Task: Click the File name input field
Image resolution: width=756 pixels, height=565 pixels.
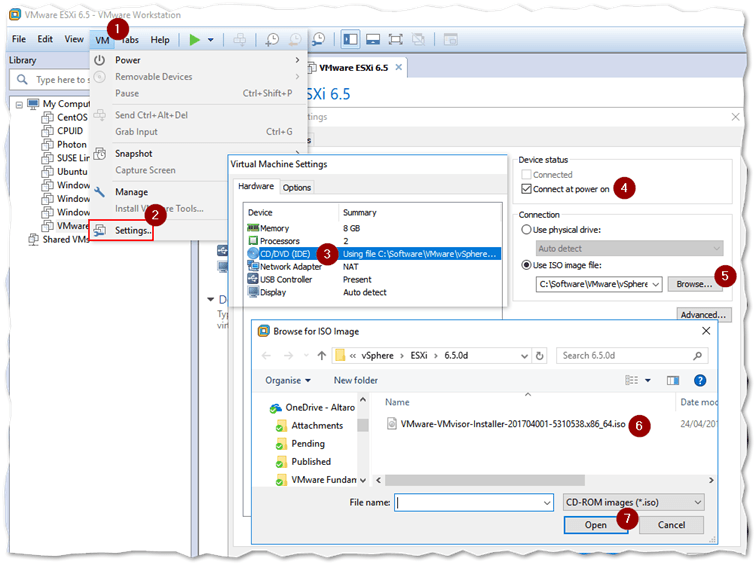Action: click(x=473, y=503)
